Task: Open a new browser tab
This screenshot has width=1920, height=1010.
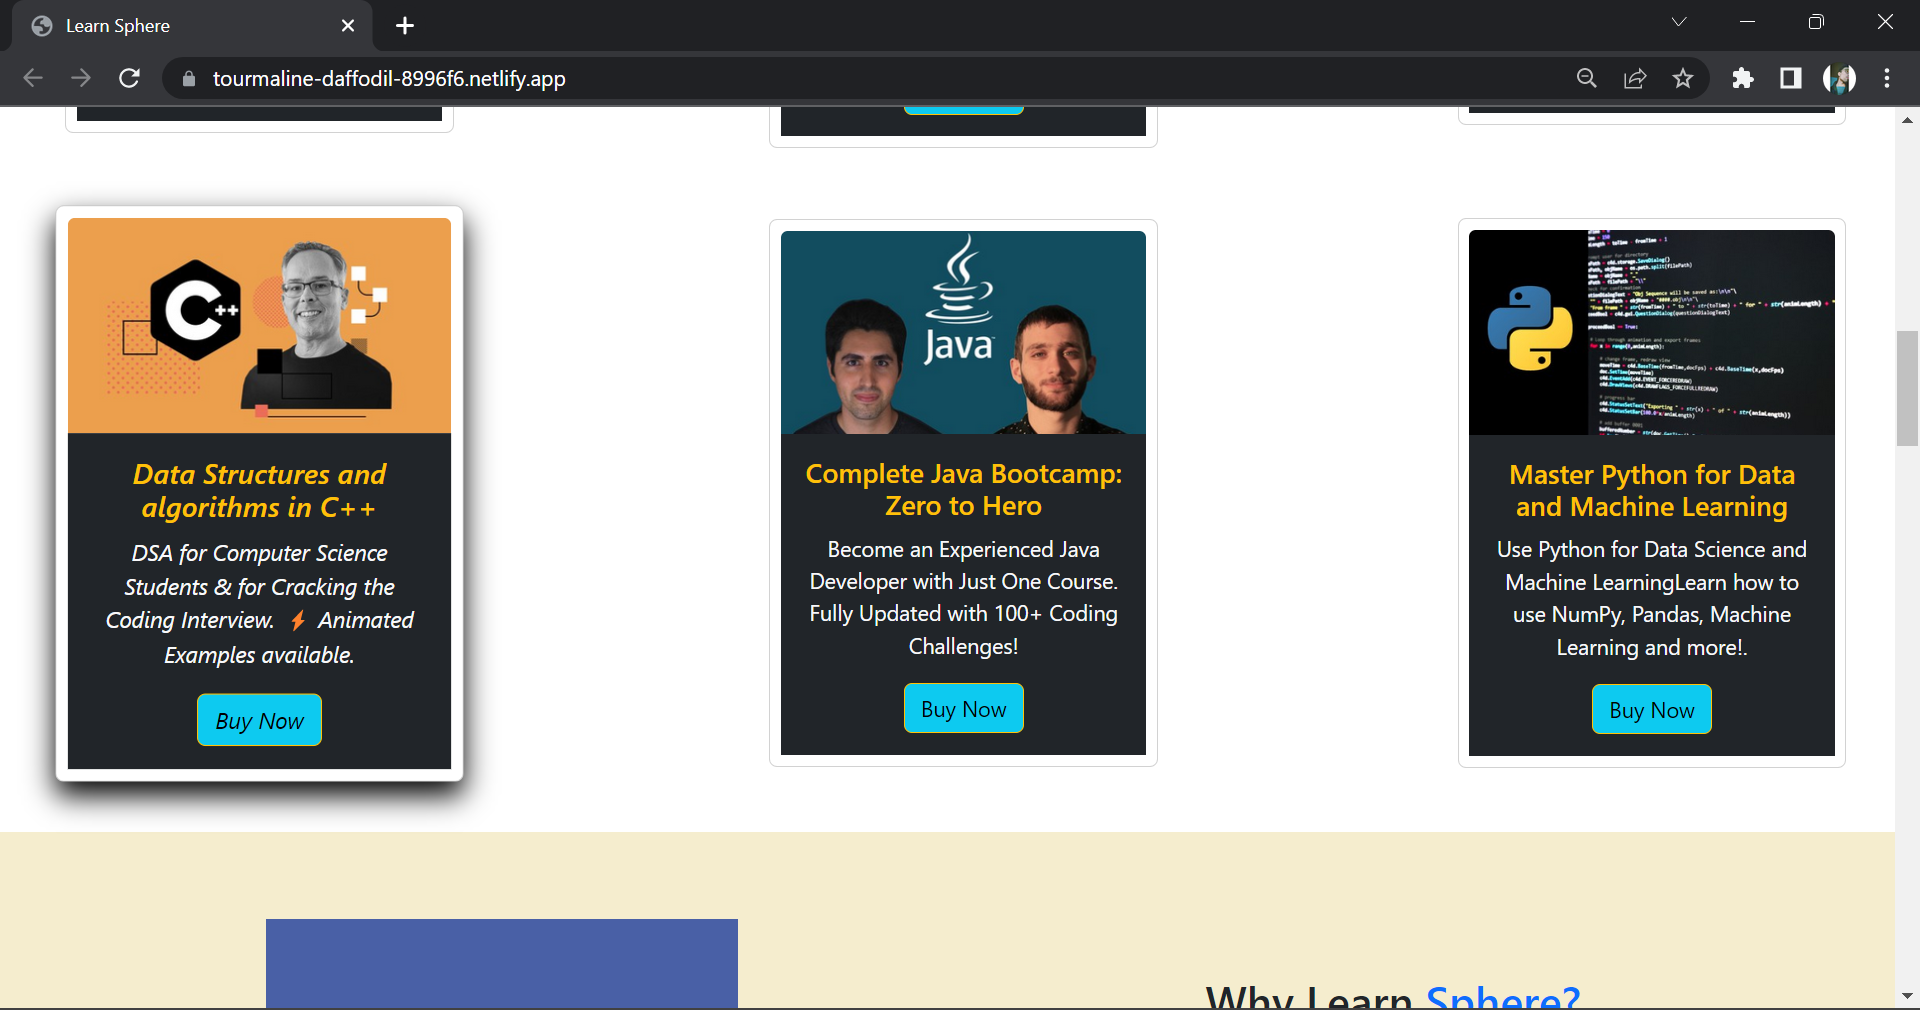Action: (404, 26)
